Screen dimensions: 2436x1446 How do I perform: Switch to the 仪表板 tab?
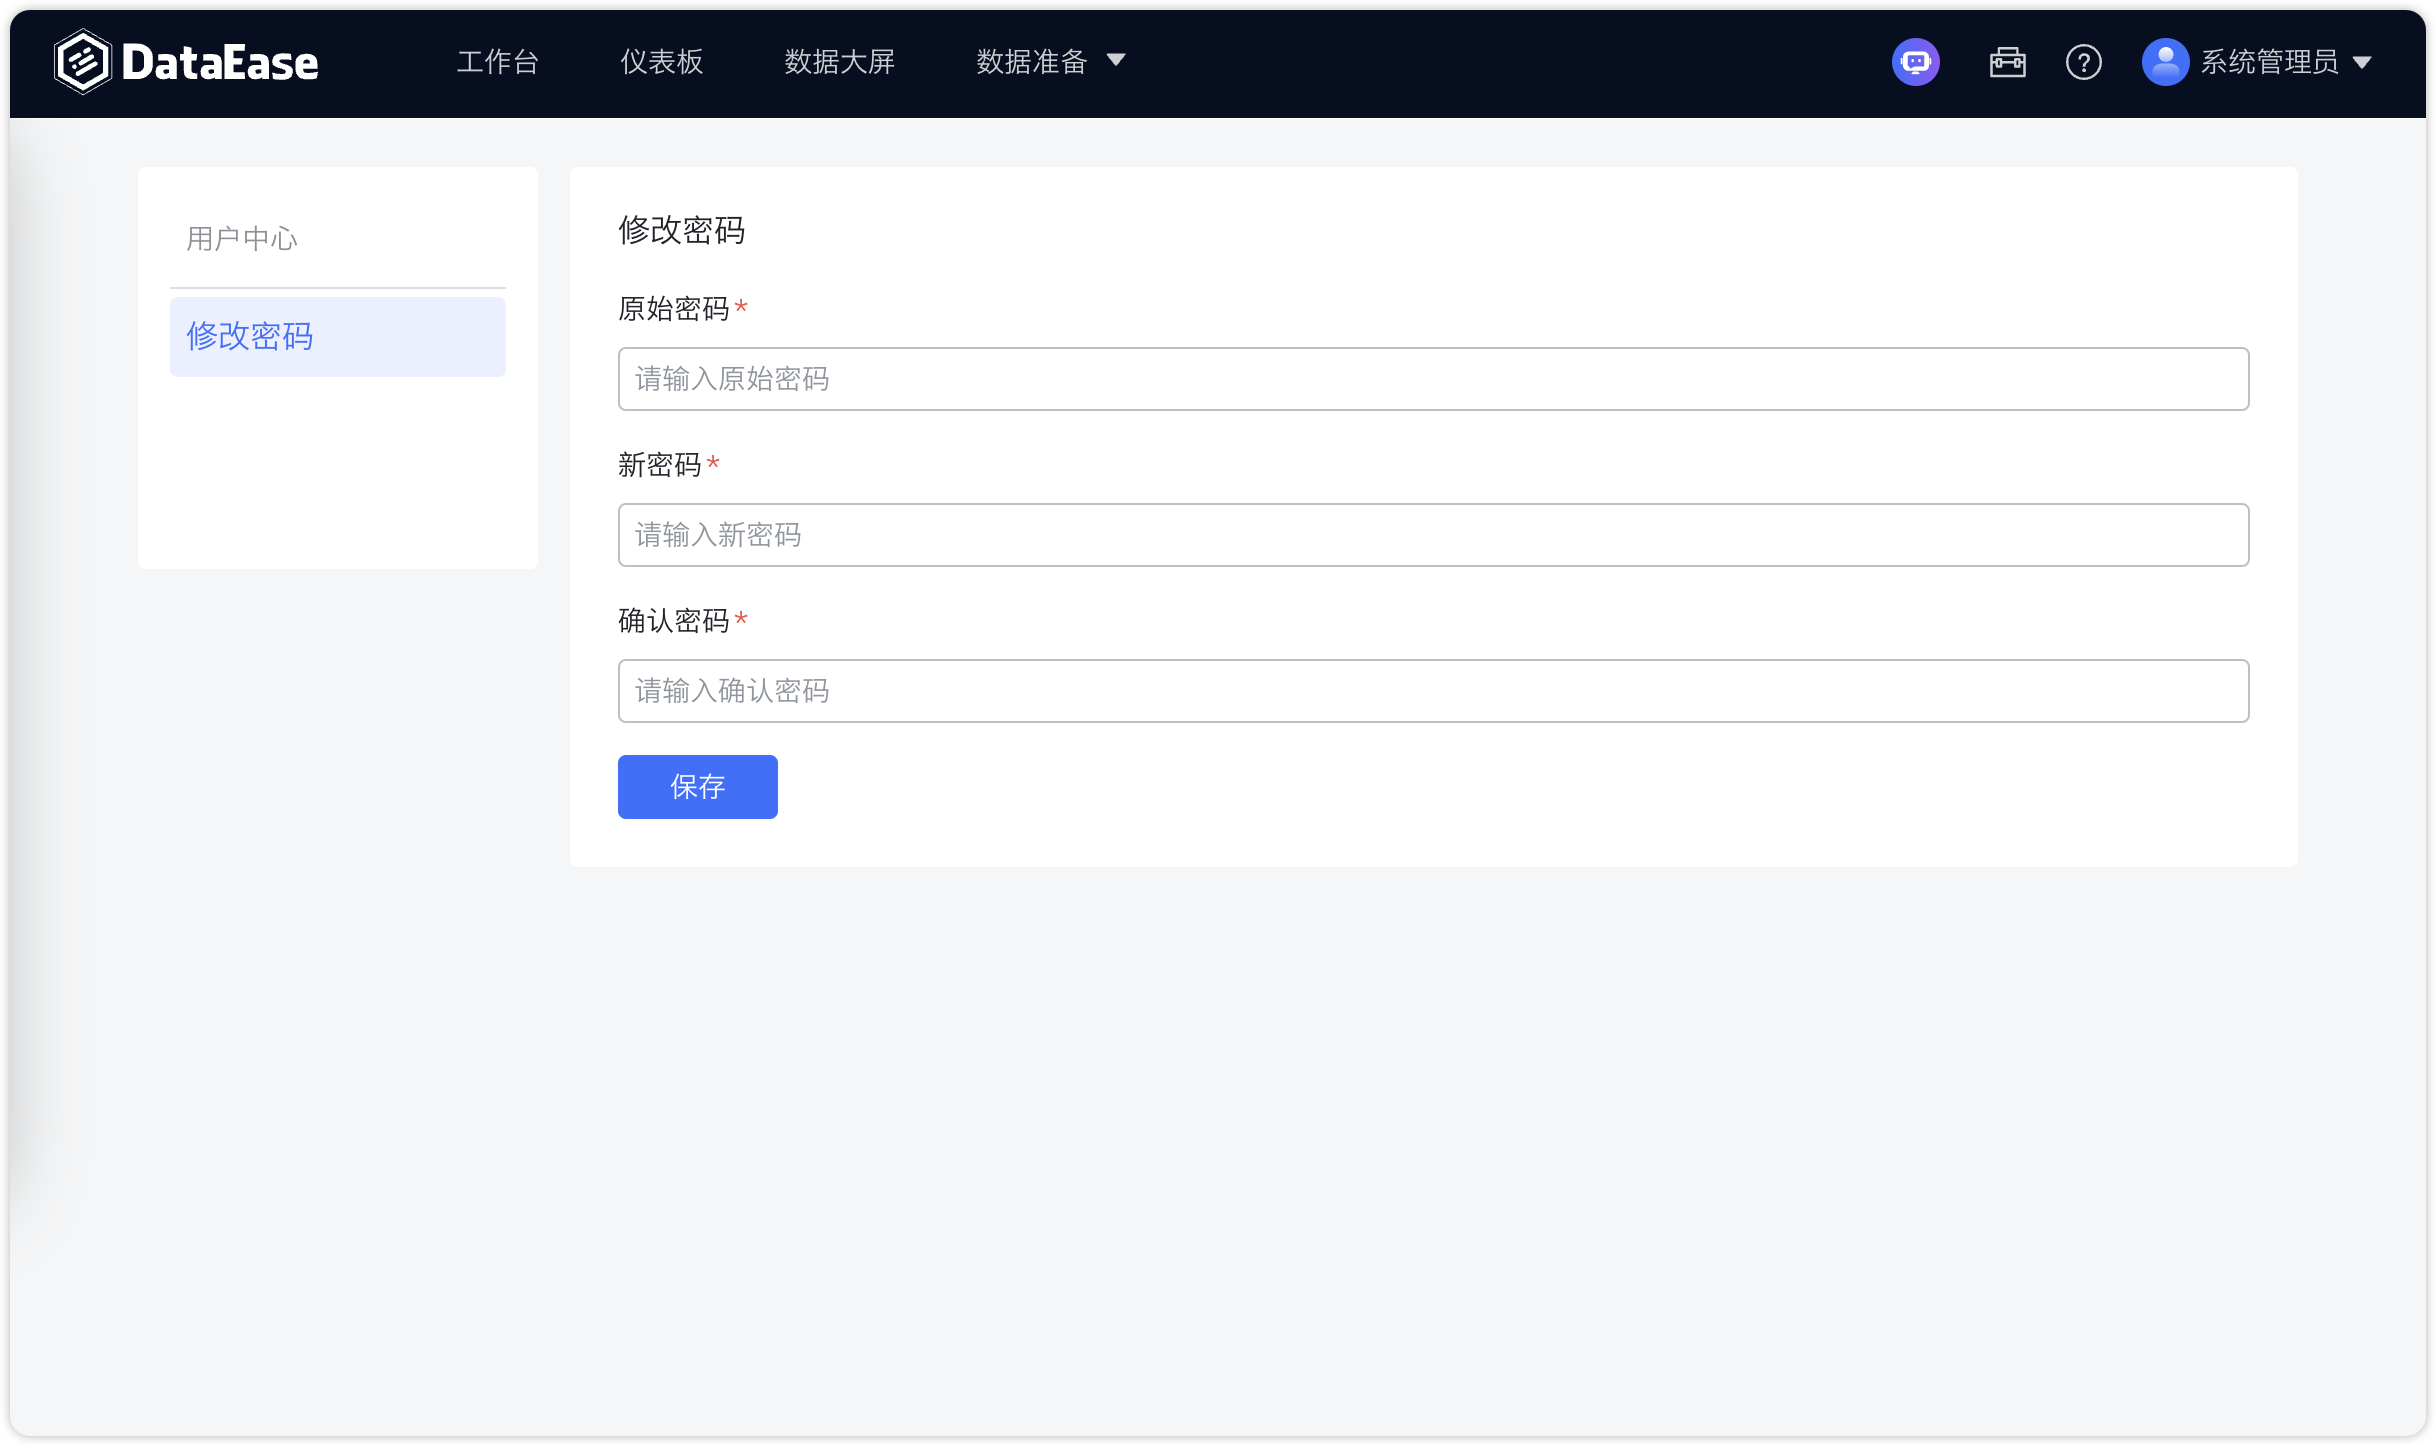pyautogui.click(x=661, y=62)
